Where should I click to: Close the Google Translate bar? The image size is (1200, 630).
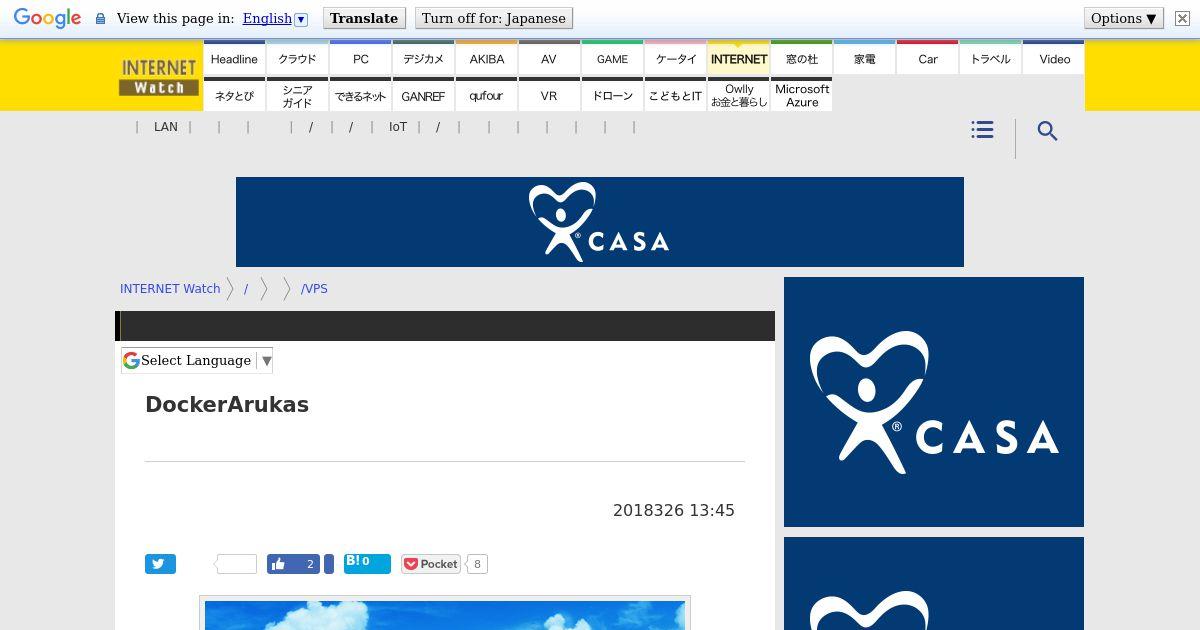coord(1182,18)
